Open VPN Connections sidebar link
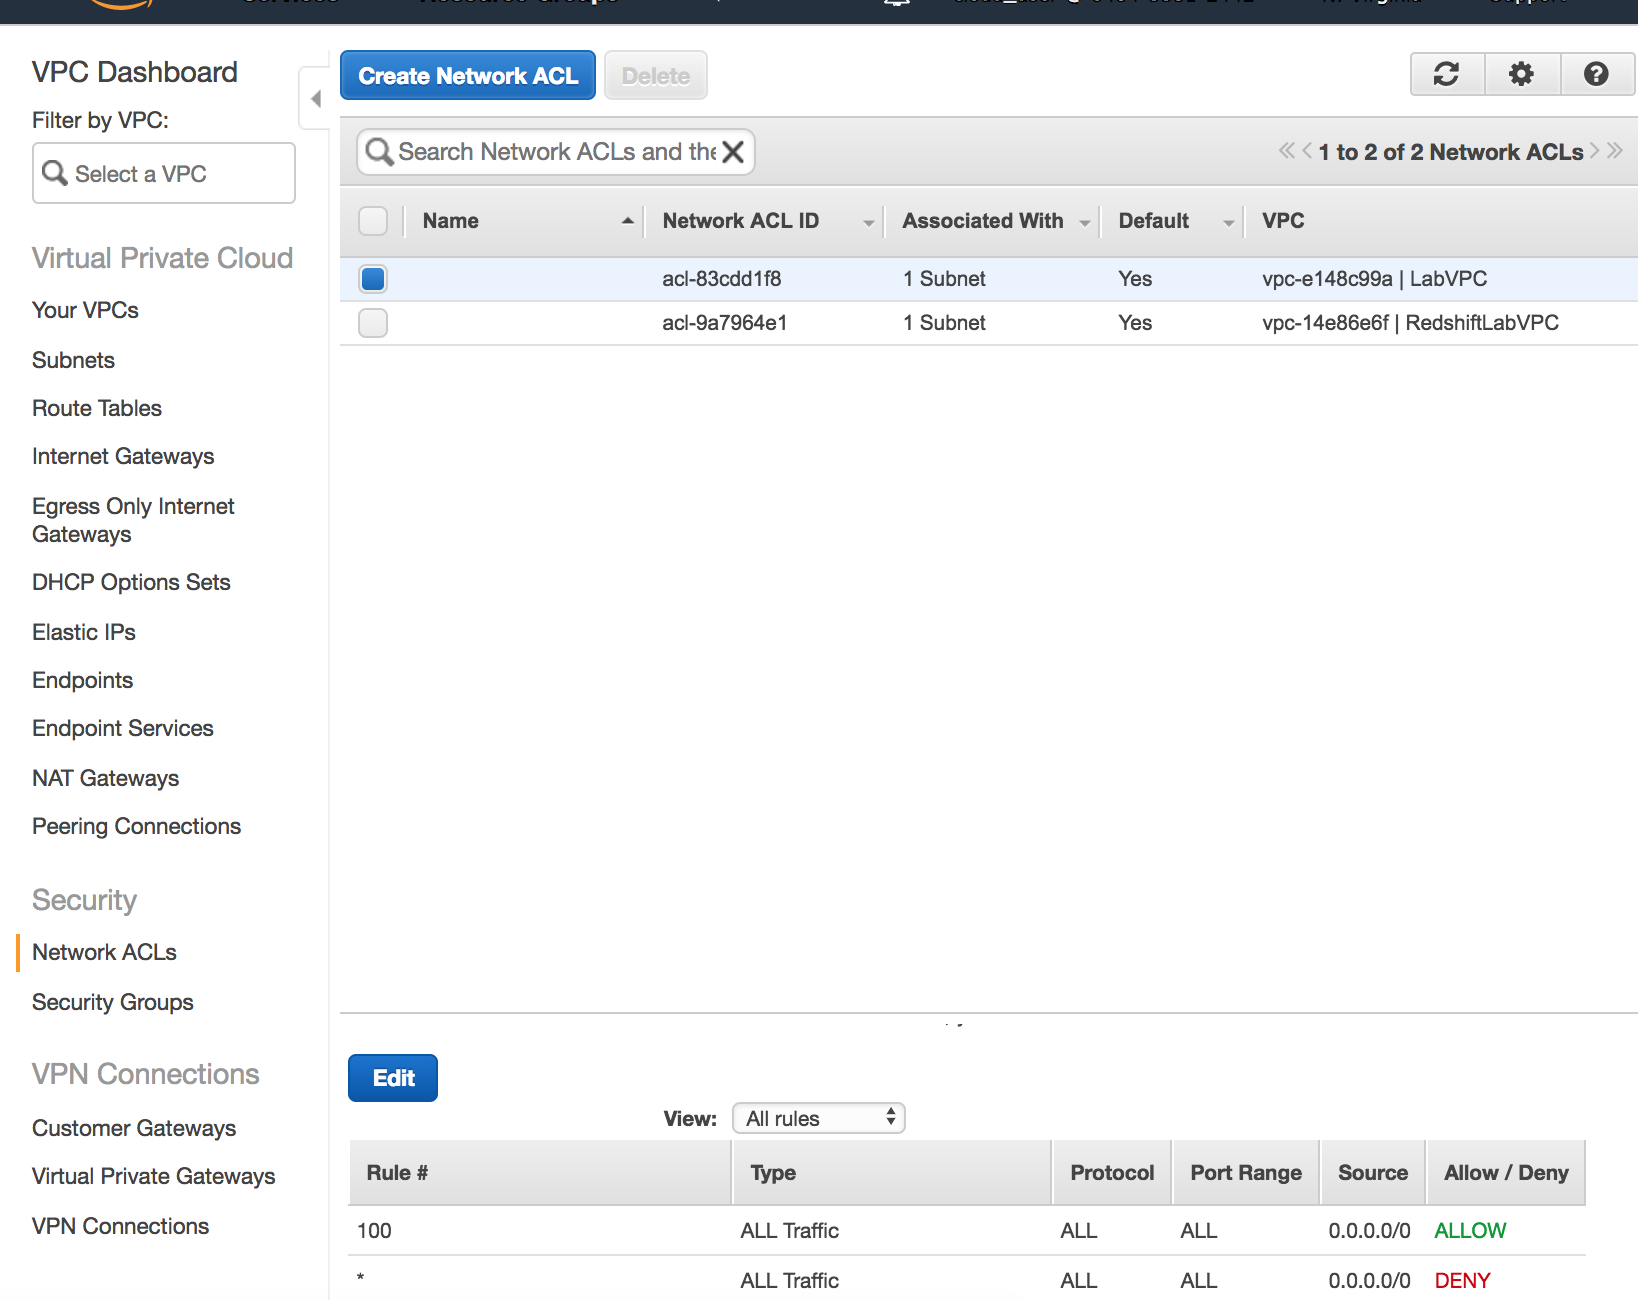The image size is (1638, 1300). pos(120,1226)
